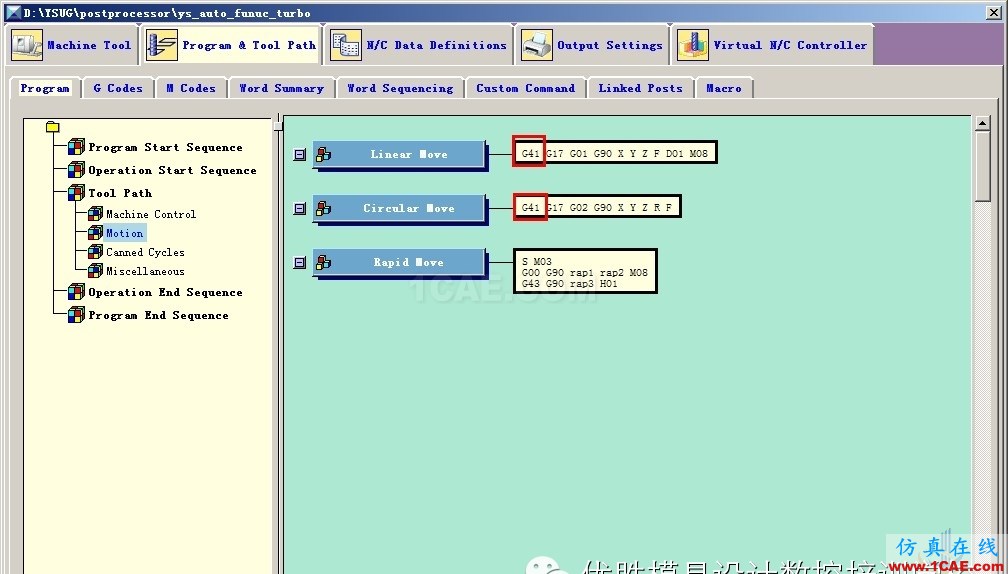Click the Operation End Sequence cube icon

76,292
